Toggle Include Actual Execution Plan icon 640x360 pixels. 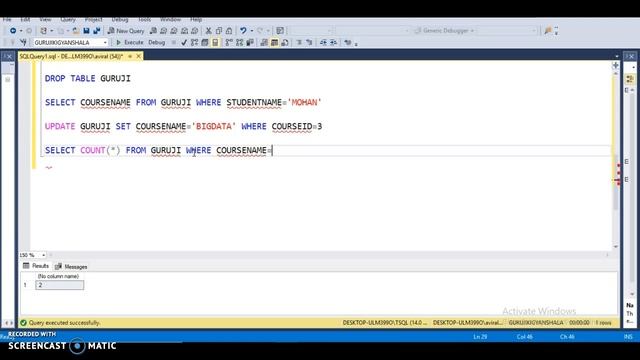[x=229, y=42]
